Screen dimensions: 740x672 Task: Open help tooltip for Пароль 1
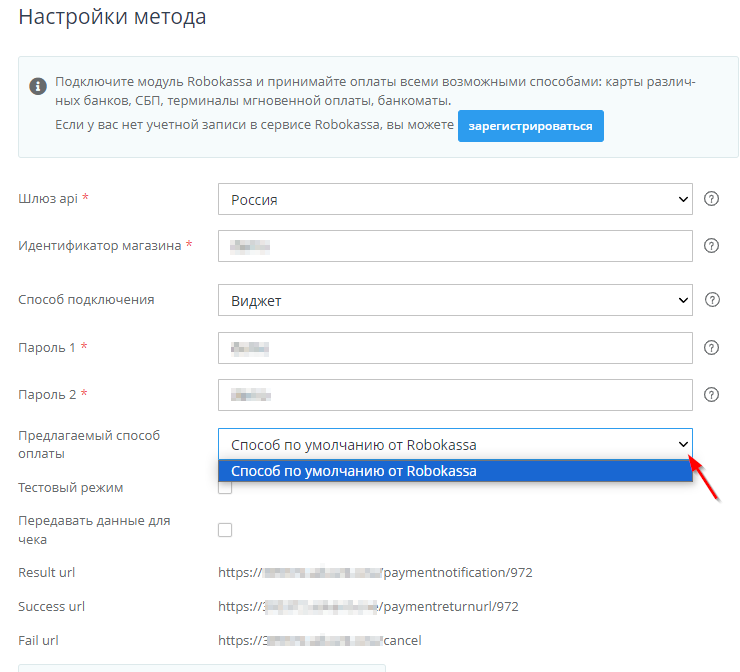[712, 347]
